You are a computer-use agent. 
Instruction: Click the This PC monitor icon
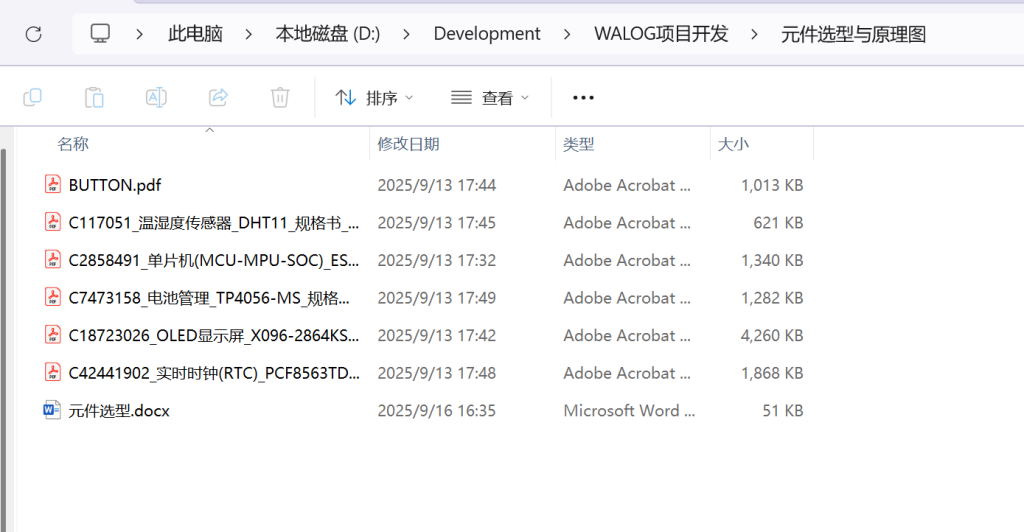(x=100, y=34)
